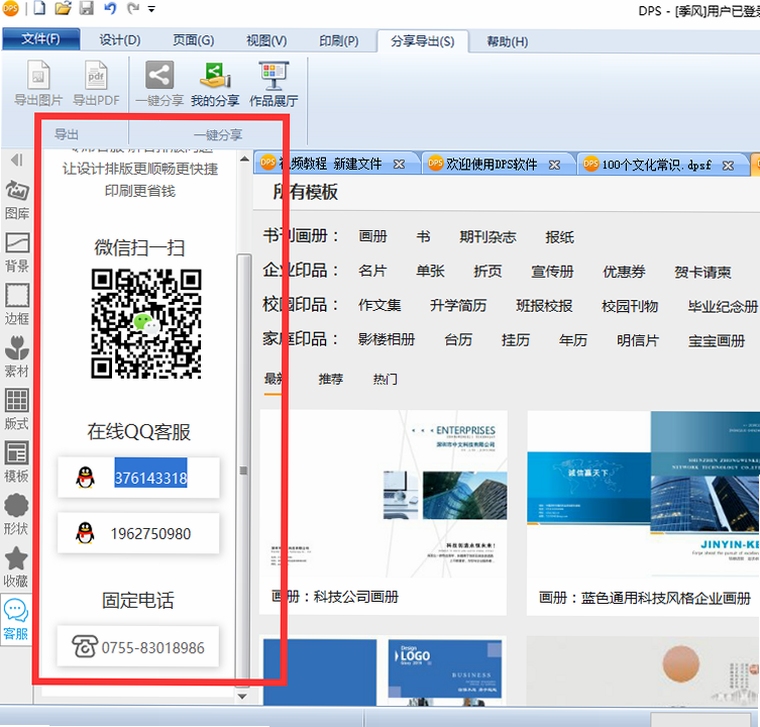Open the 科技公司画册 template thumbnail
Image resolution: width=760 pixels, height=727 pixels.
pyautogui.click(x=383, y=494)
